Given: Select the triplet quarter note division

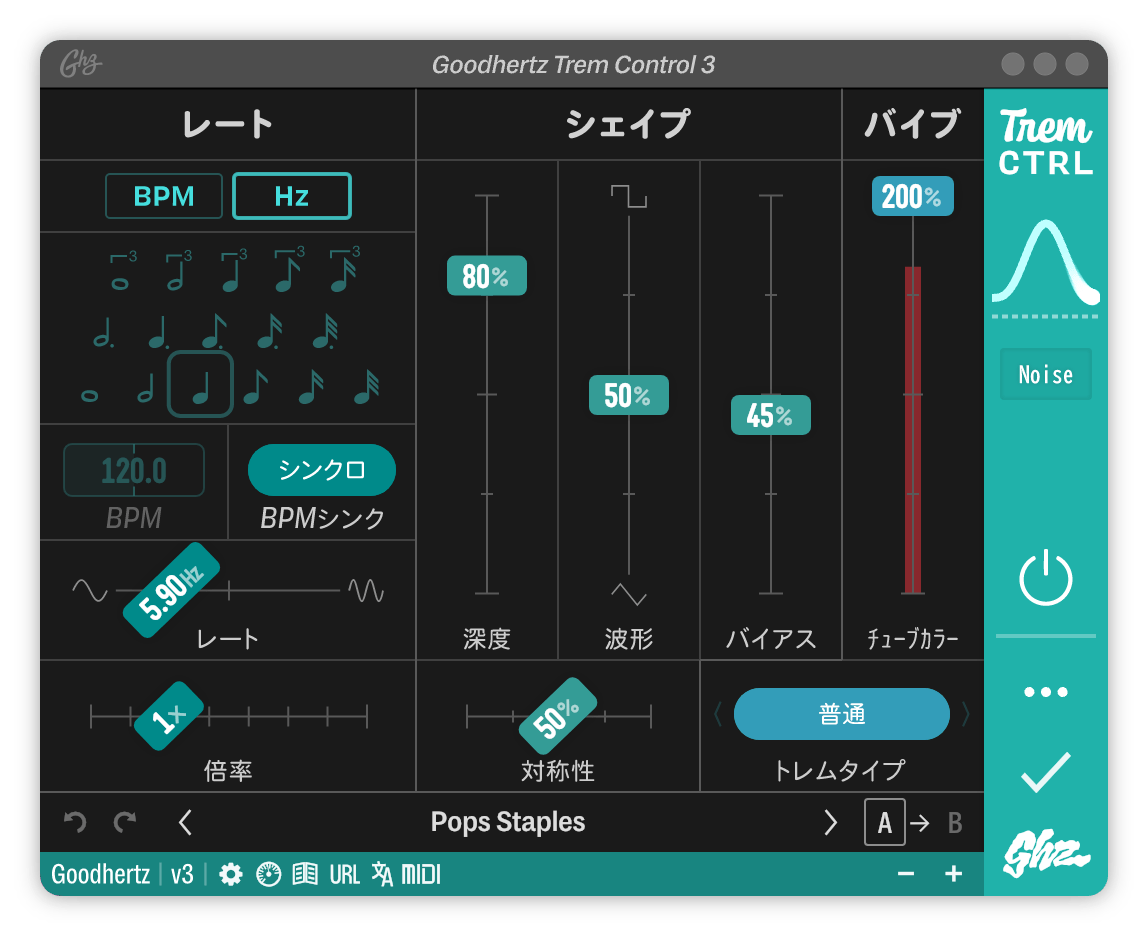Looking at the screenshot, I should tap(233, 272).
